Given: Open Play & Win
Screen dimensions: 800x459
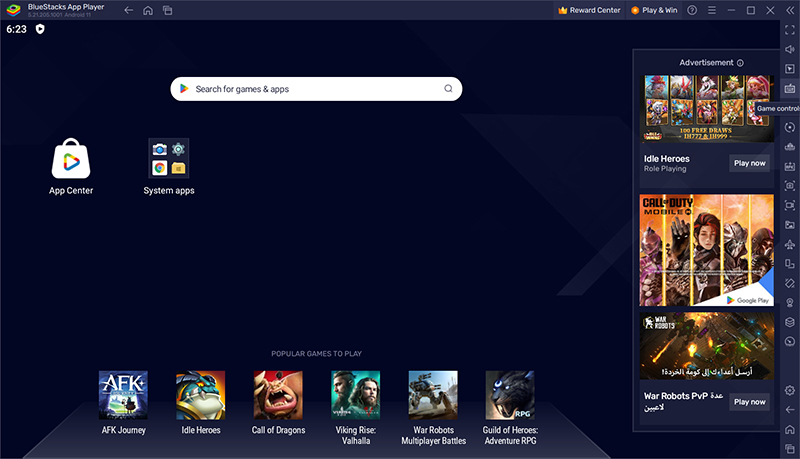Looking at the screenshot, I should (x=654, y=10).
